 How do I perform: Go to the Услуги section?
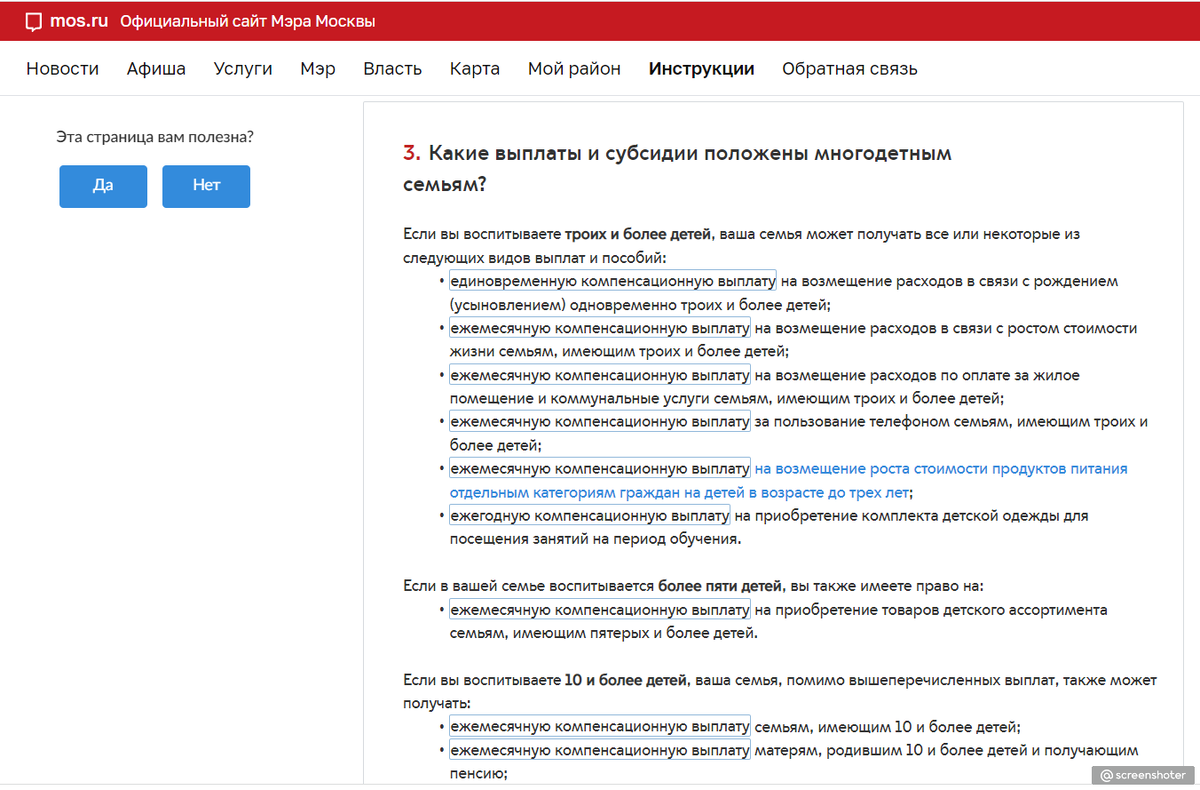(243, 69)
